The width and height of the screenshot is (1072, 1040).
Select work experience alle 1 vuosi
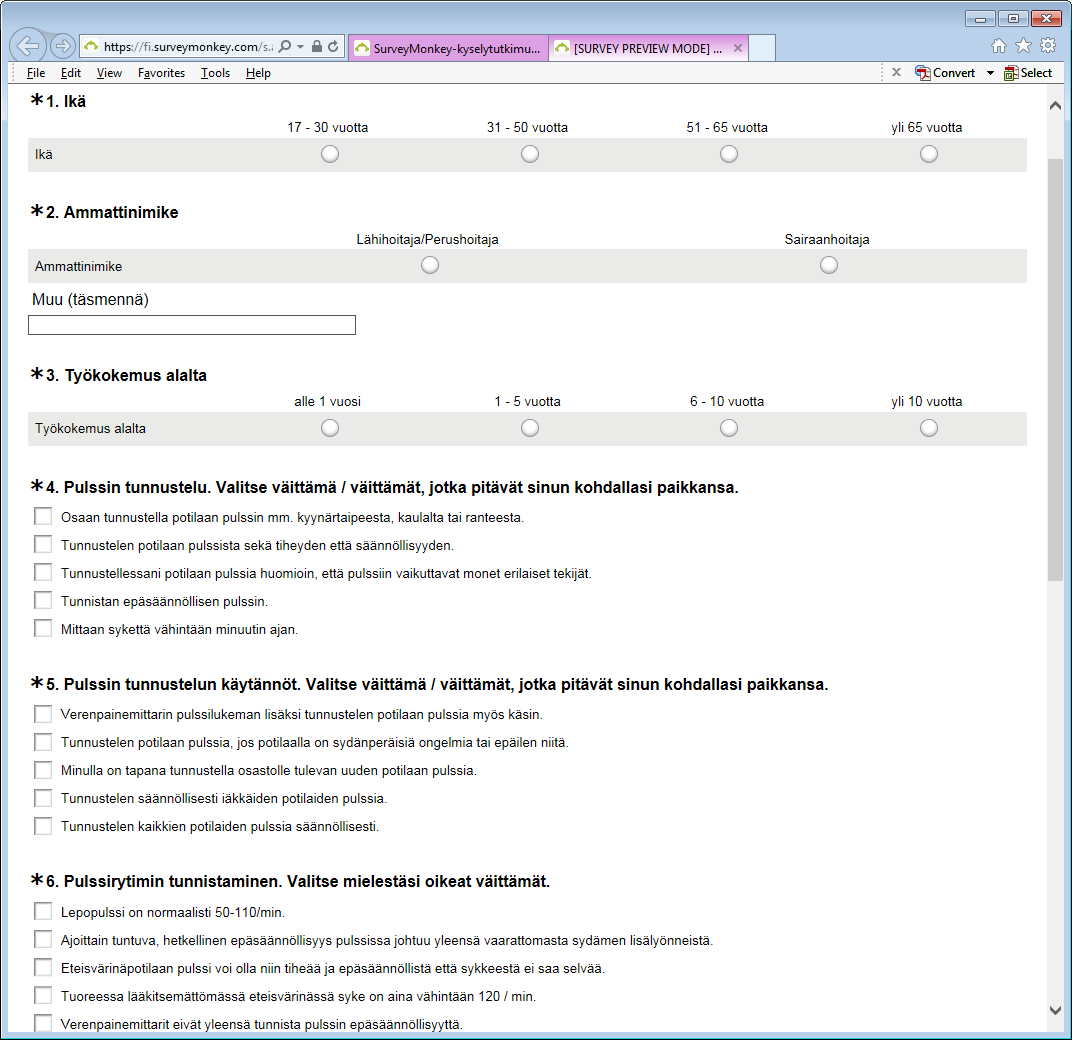pyautogui.click(x=330, y=428)
